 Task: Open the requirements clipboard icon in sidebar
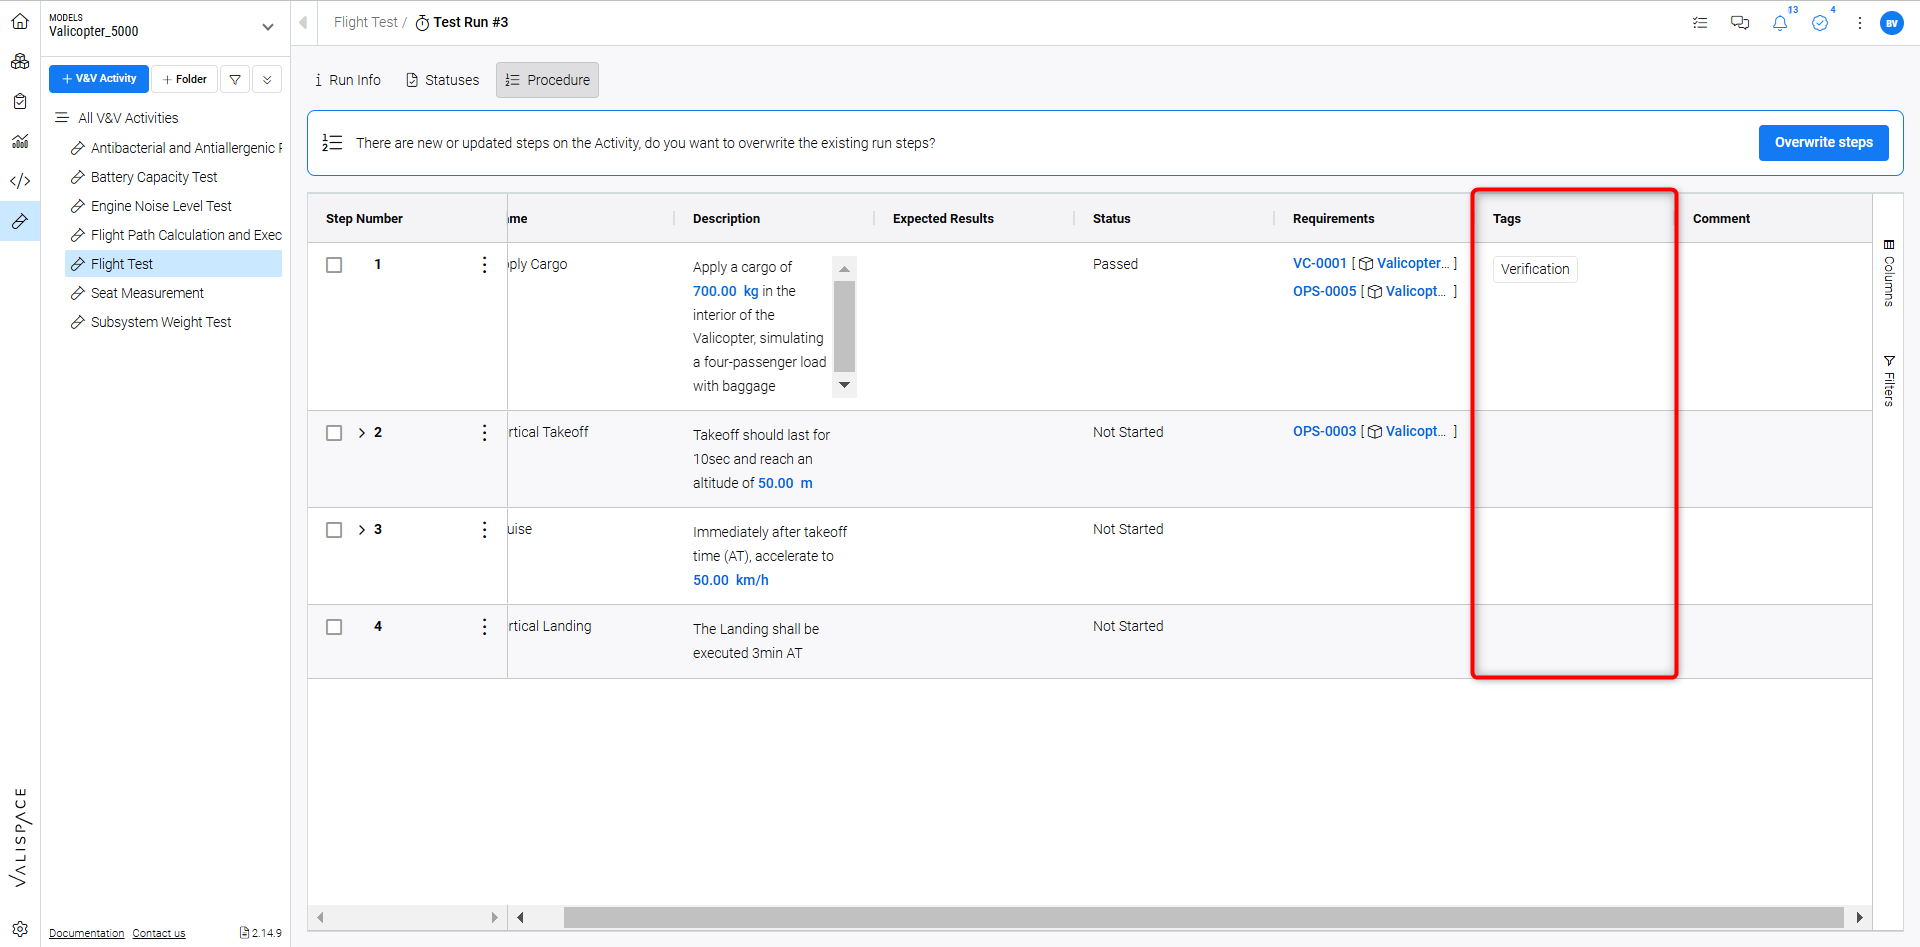pyautogui.click(x=20, y=101)
